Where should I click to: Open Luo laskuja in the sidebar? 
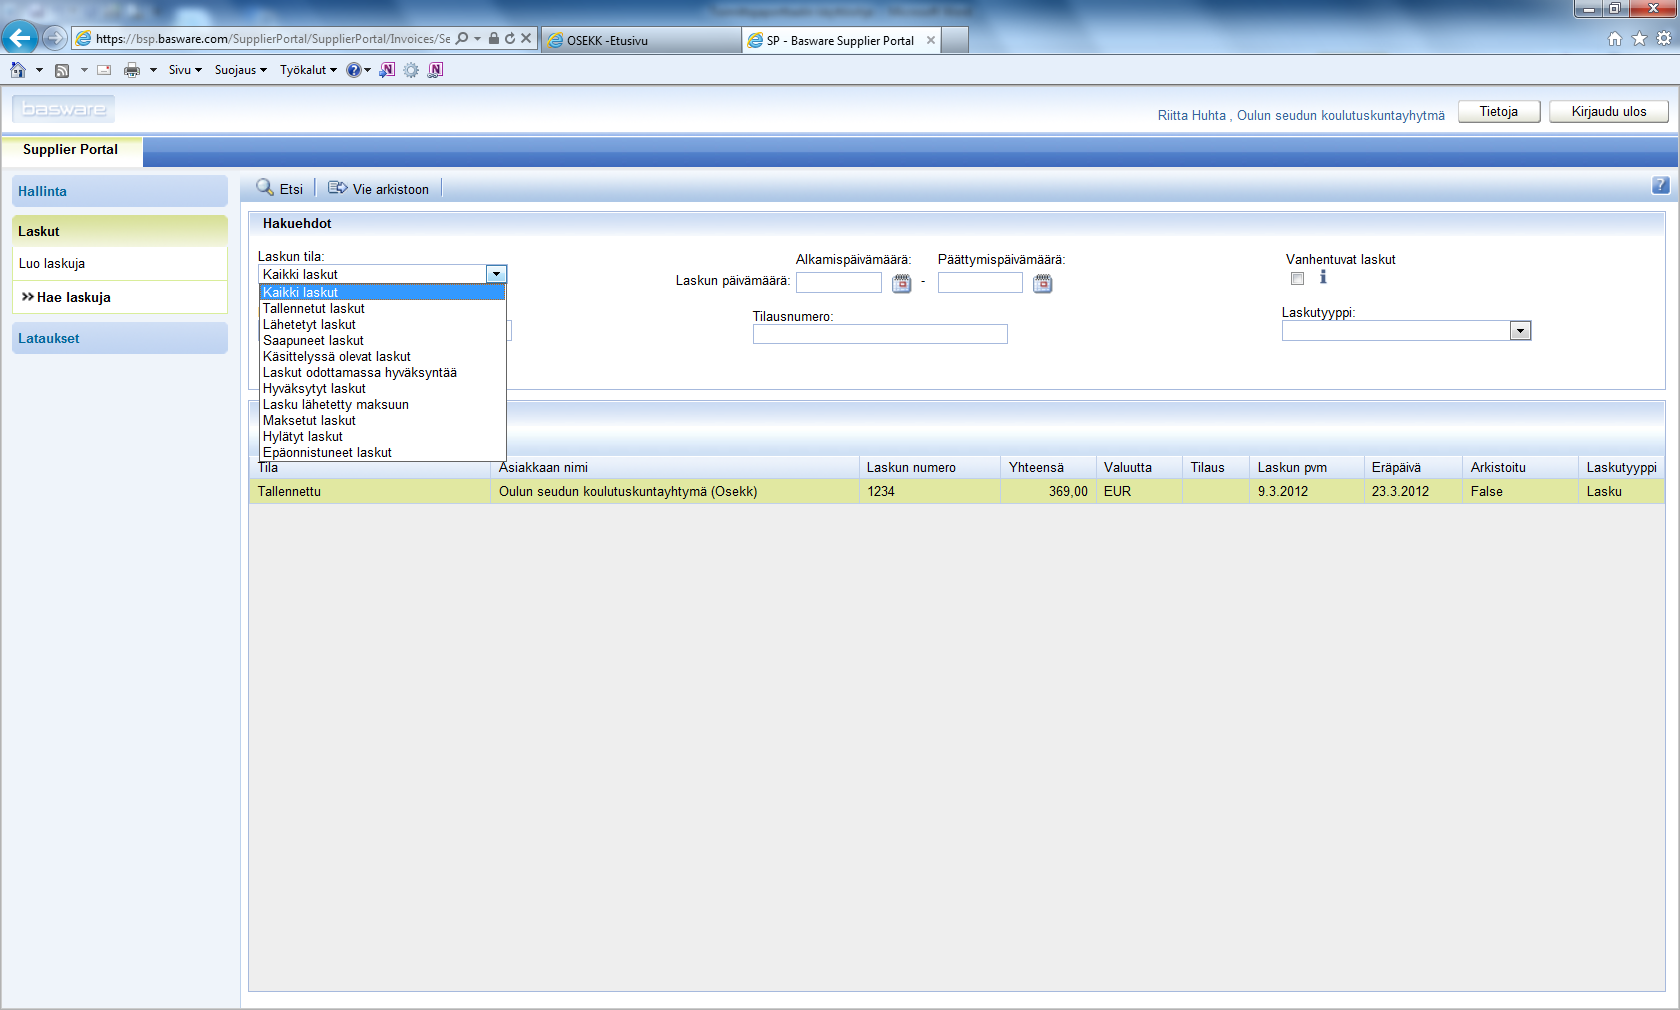[120, 264]
